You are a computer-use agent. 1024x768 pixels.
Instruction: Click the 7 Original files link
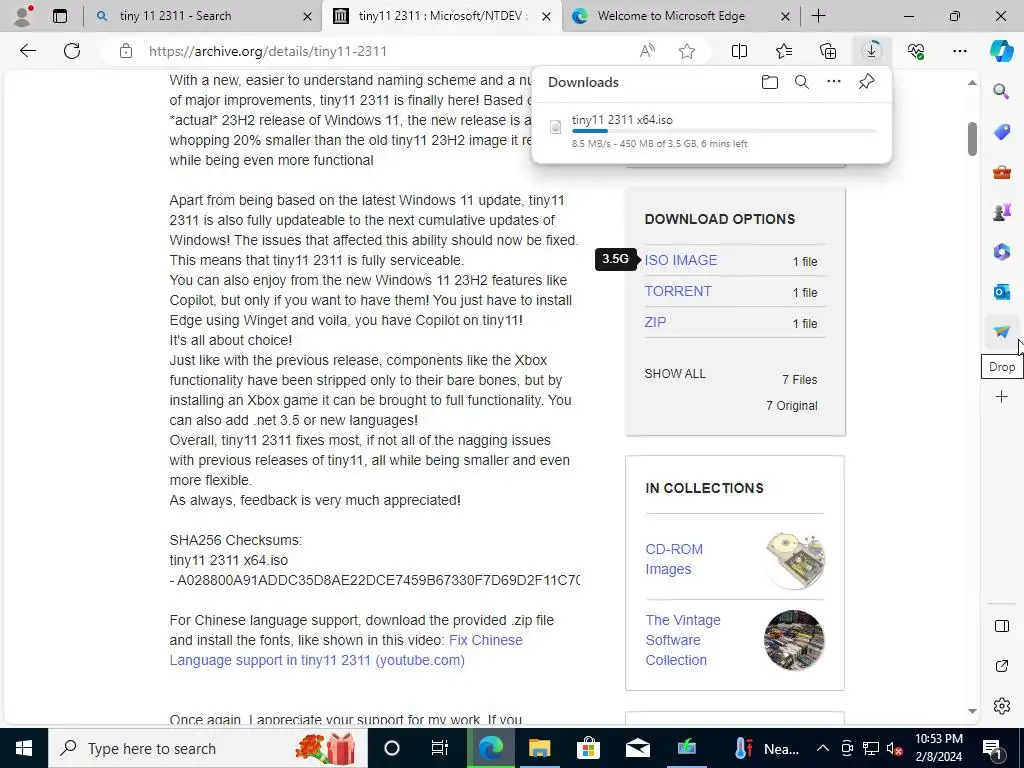pyautogui.click(x=792, y=406)
